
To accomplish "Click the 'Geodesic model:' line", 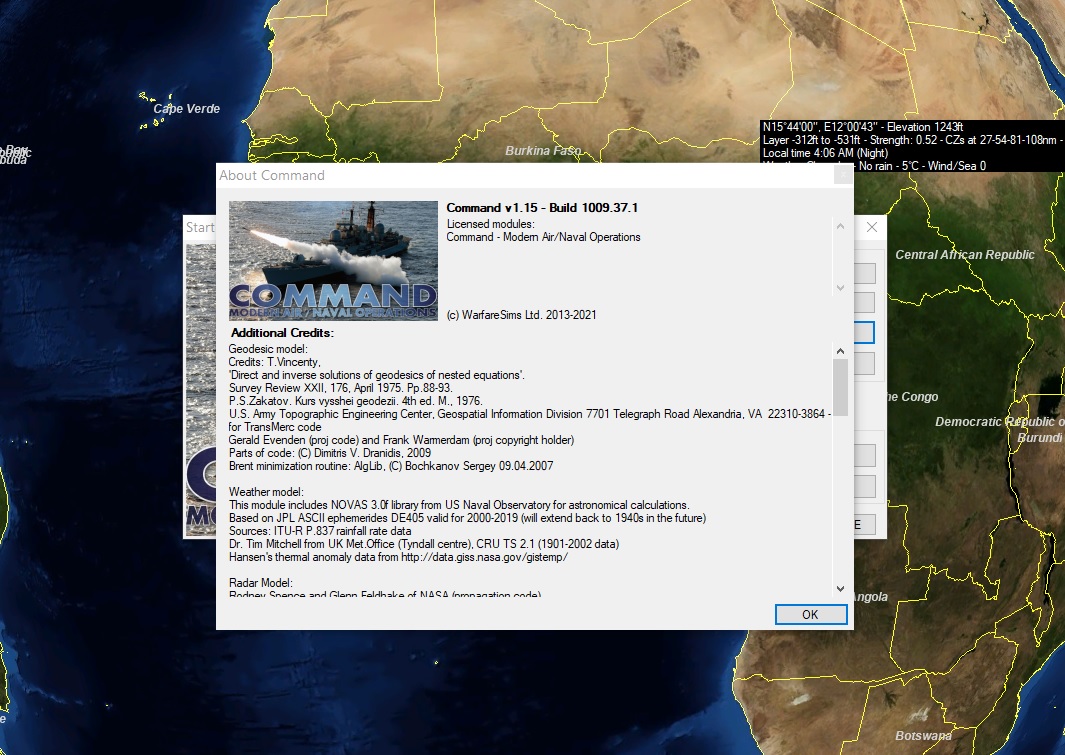I will click(268, 349).
